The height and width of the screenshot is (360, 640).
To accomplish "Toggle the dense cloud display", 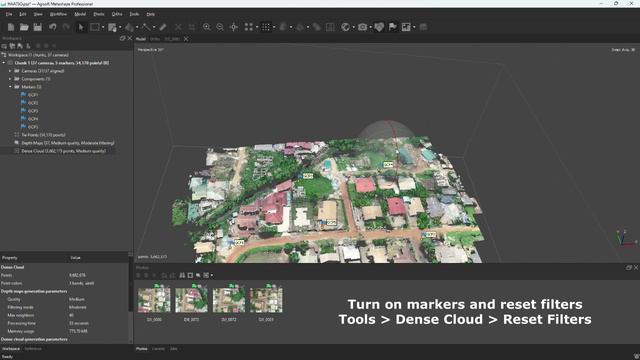I will (x=266, y=27).
